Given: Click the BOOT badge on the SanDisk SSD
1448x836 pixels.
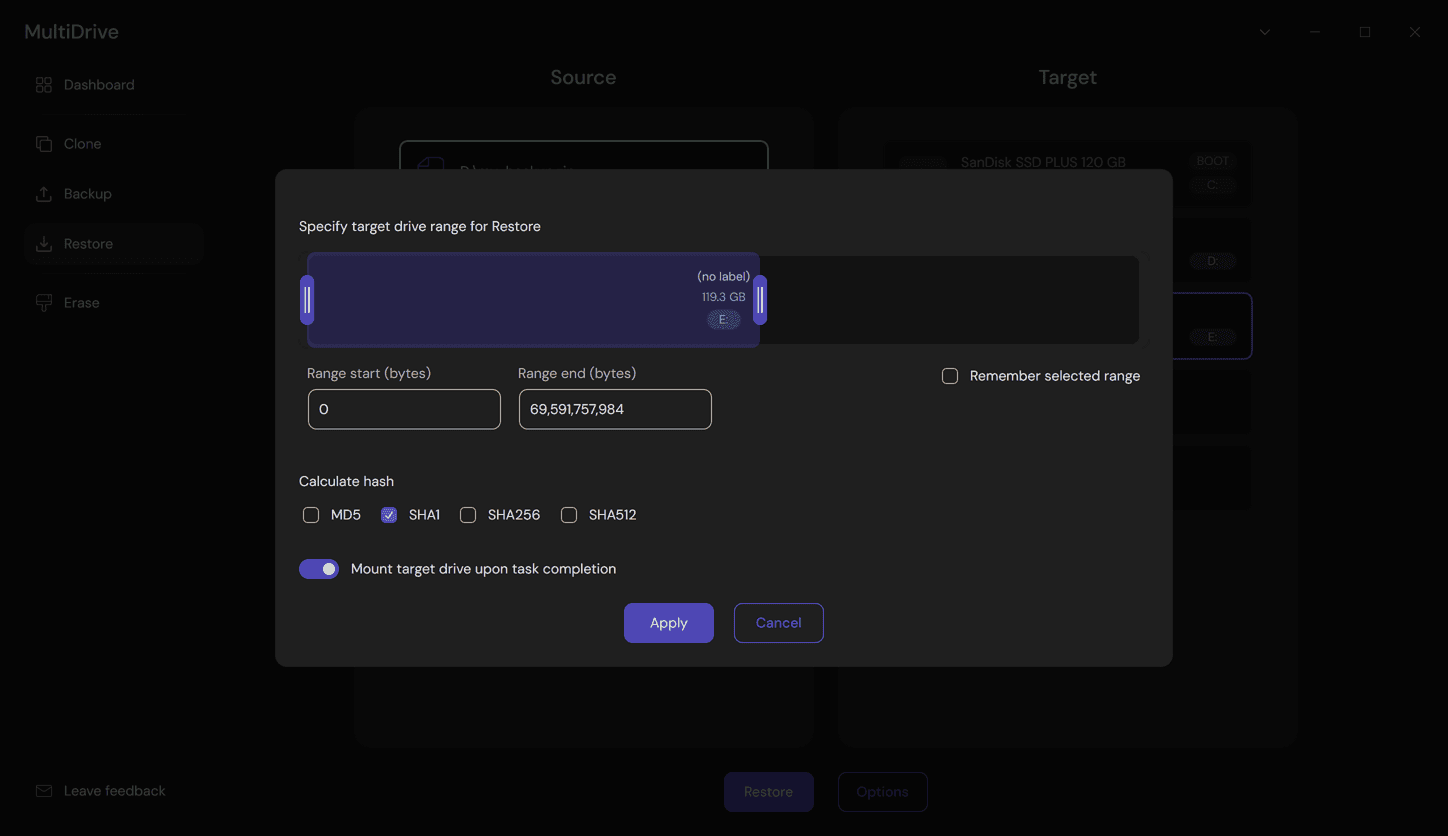Looking at the screenshot, I should pos(1212,160).
